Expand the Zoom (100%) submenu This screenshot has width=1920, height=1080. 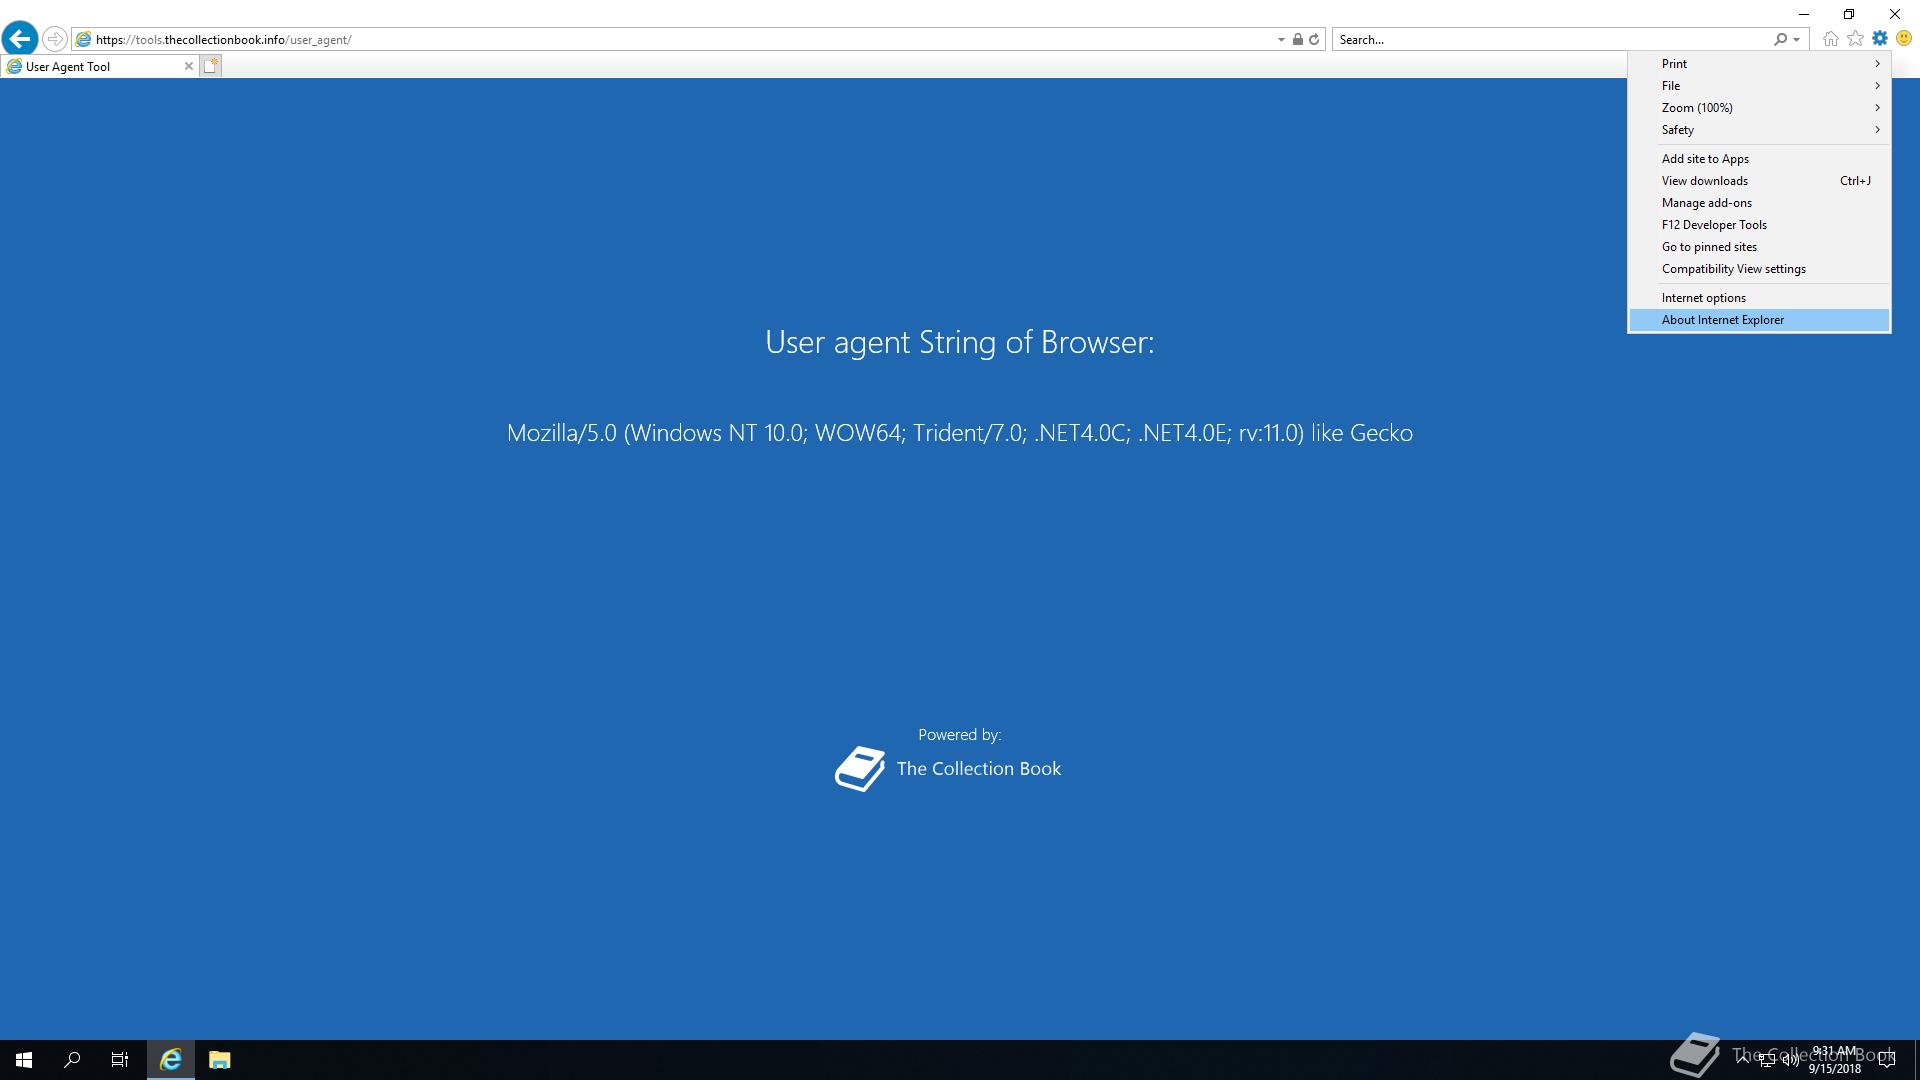pyautogui.click(x=1759, y=108)
